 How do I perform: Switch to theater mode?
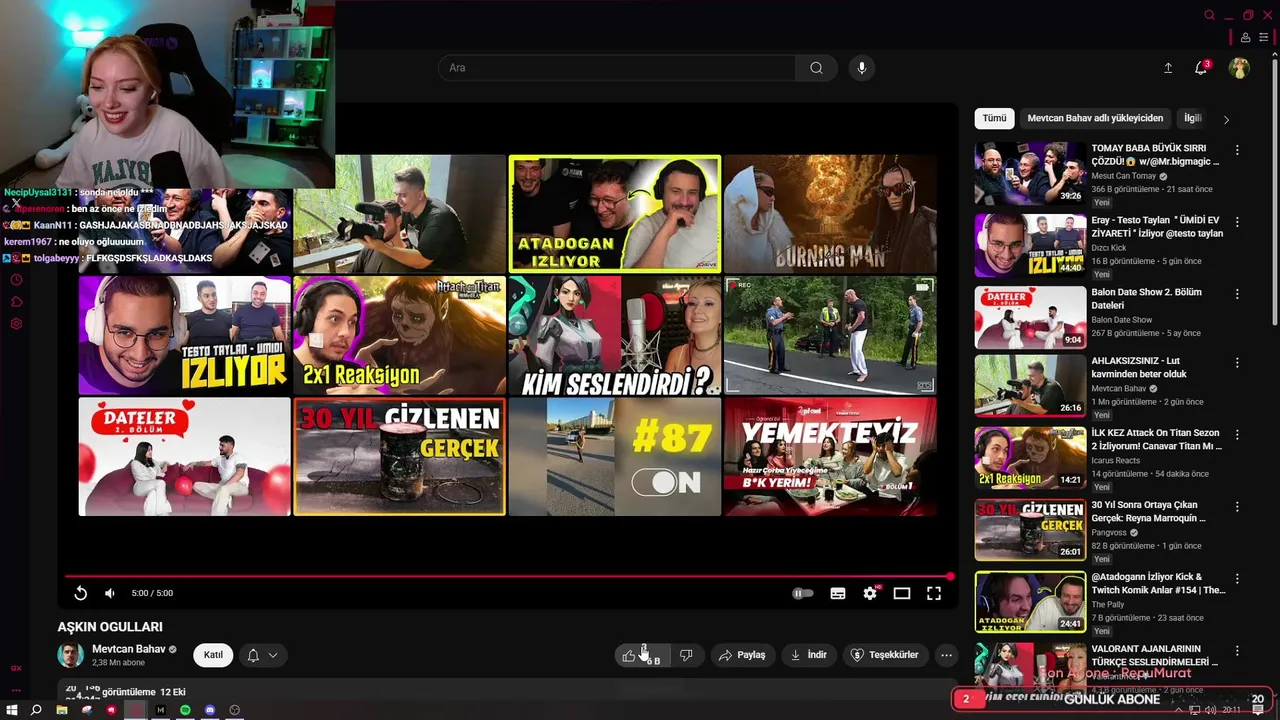pos(902,593)
